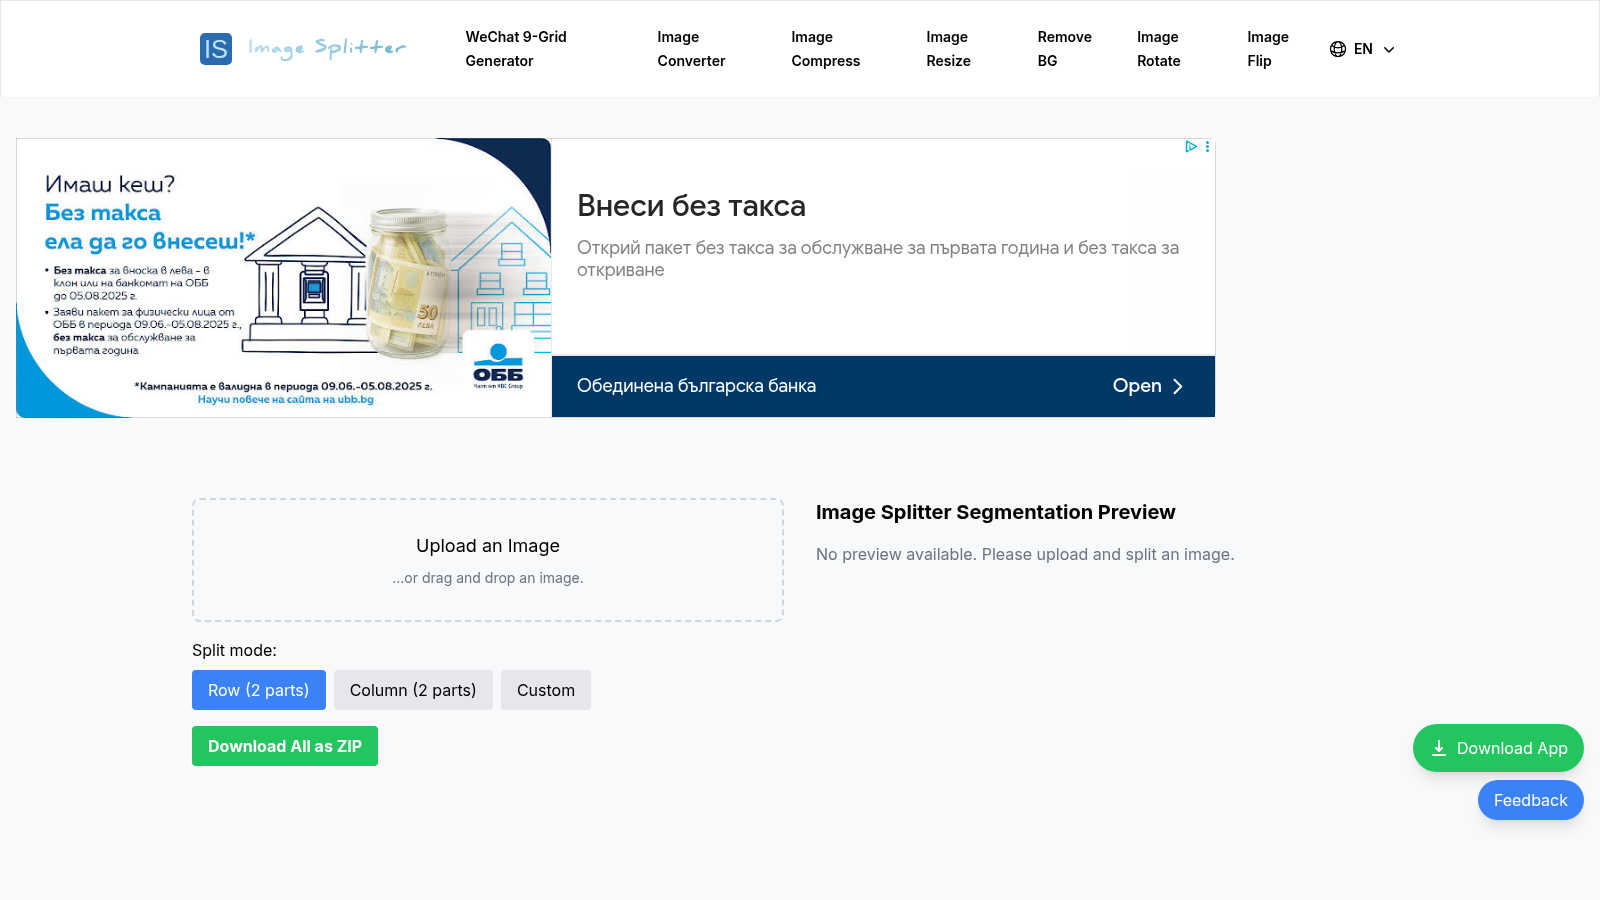Go to Image Compress page
The width and height of the screenshot is (1600, 900).
[x=825, y=49]
